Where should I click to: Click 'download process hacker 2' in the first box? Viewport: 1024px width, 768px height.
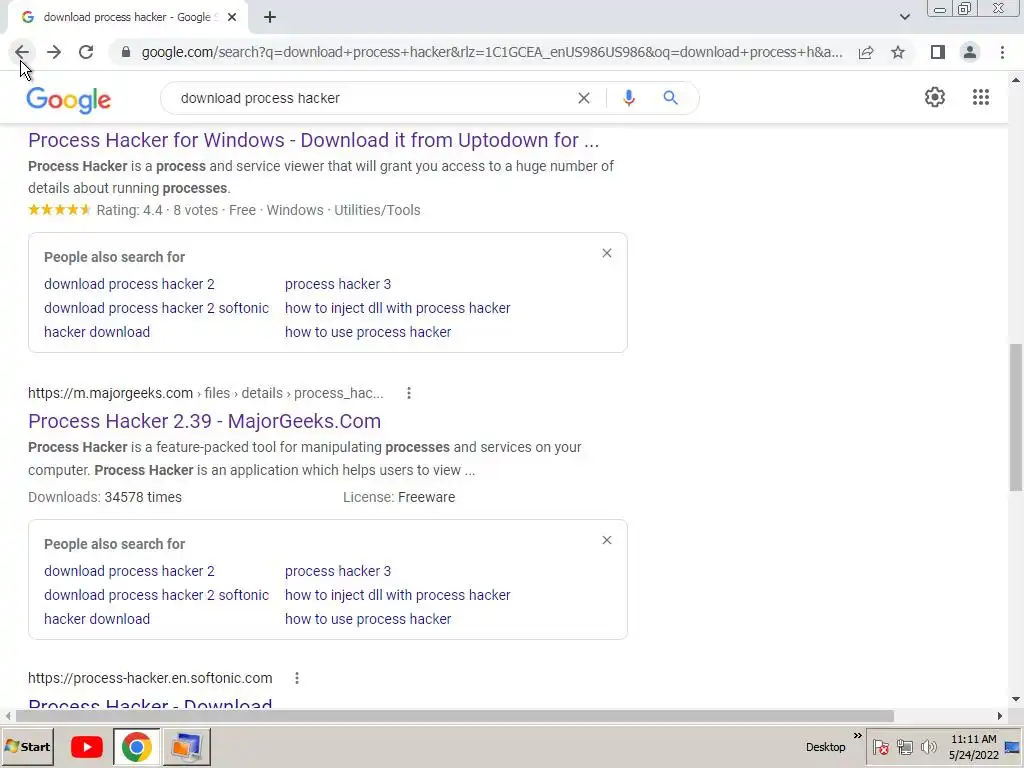129,284
